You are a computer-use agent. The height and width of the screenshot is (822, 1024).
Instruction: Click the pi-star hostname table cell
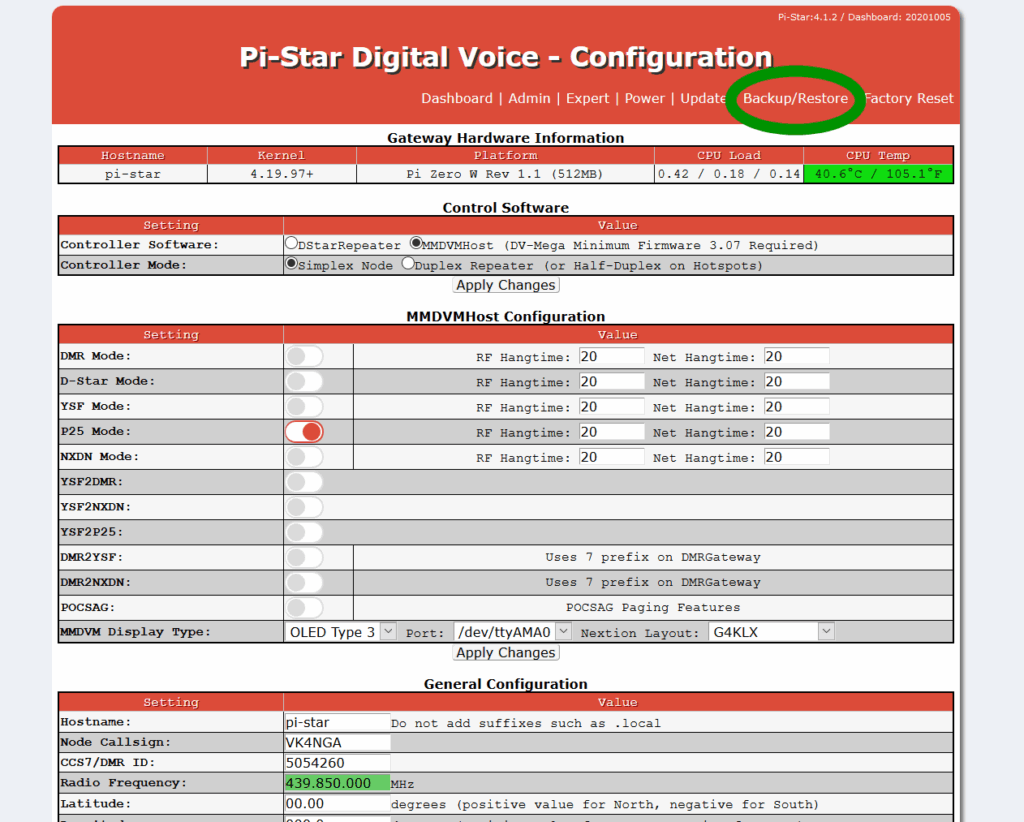point(133,174)
